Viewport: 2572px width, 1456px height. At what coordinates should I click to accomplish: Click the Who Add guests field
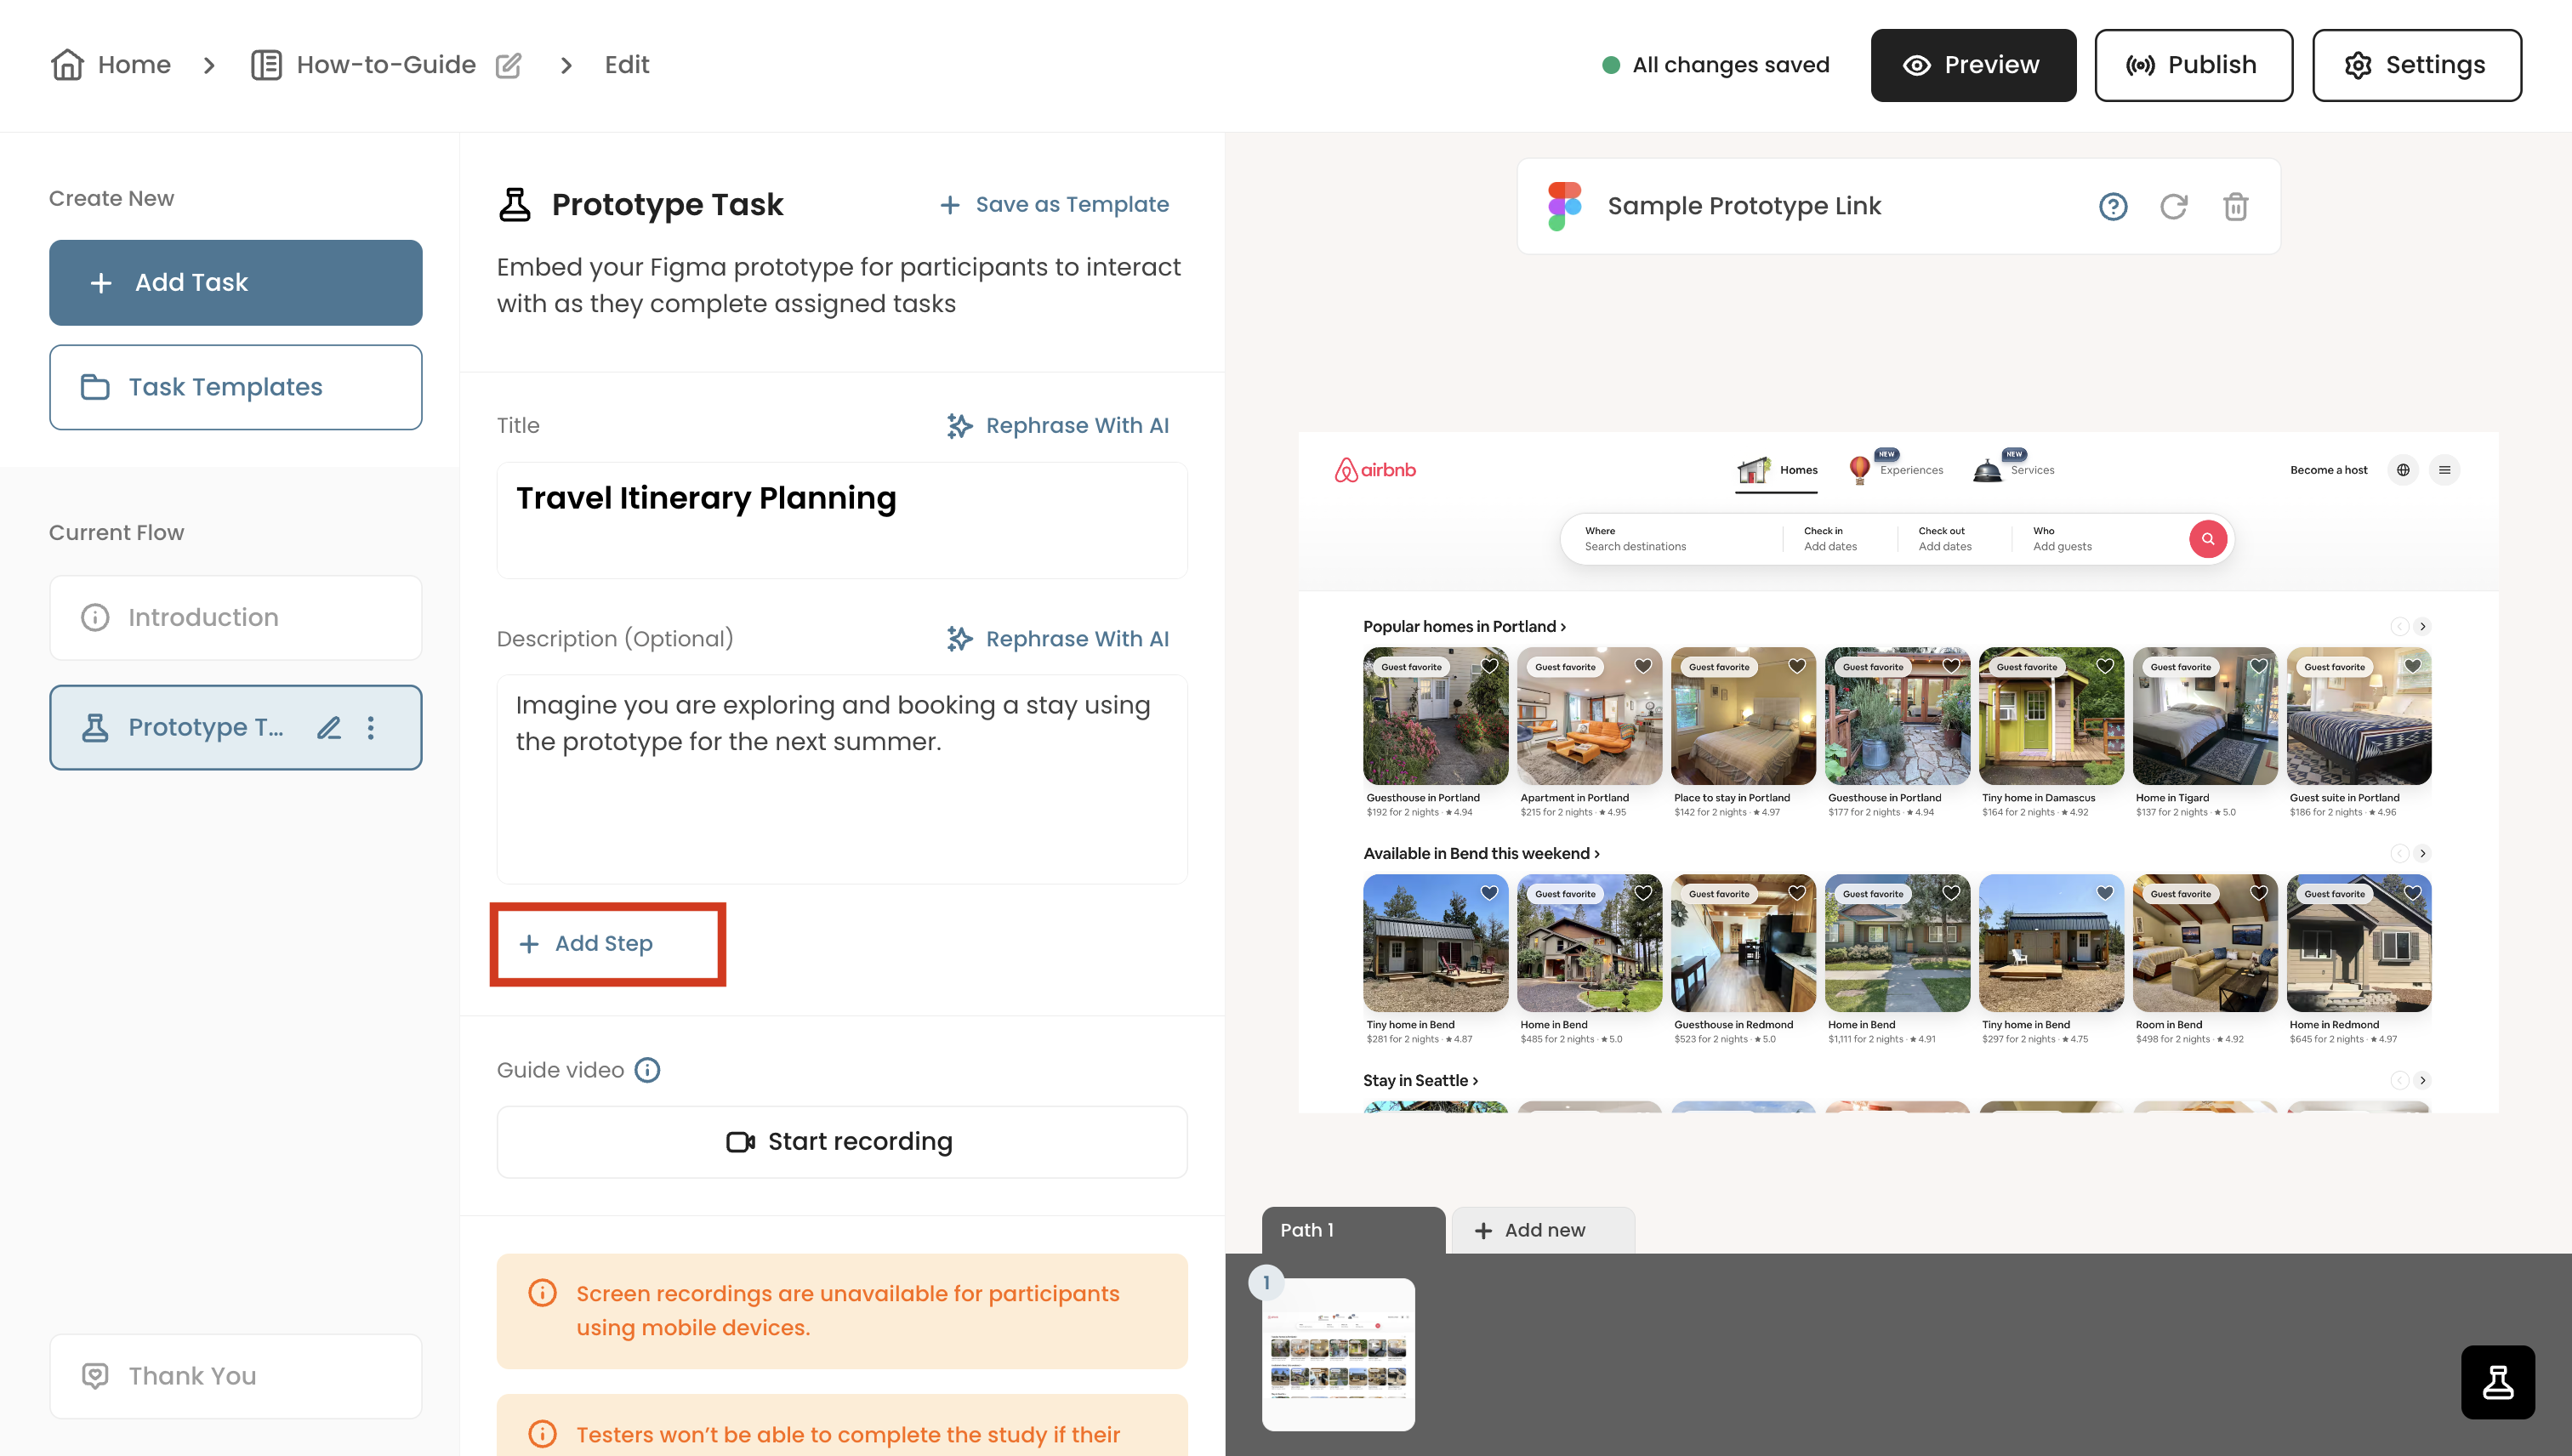click(2100, 539)
